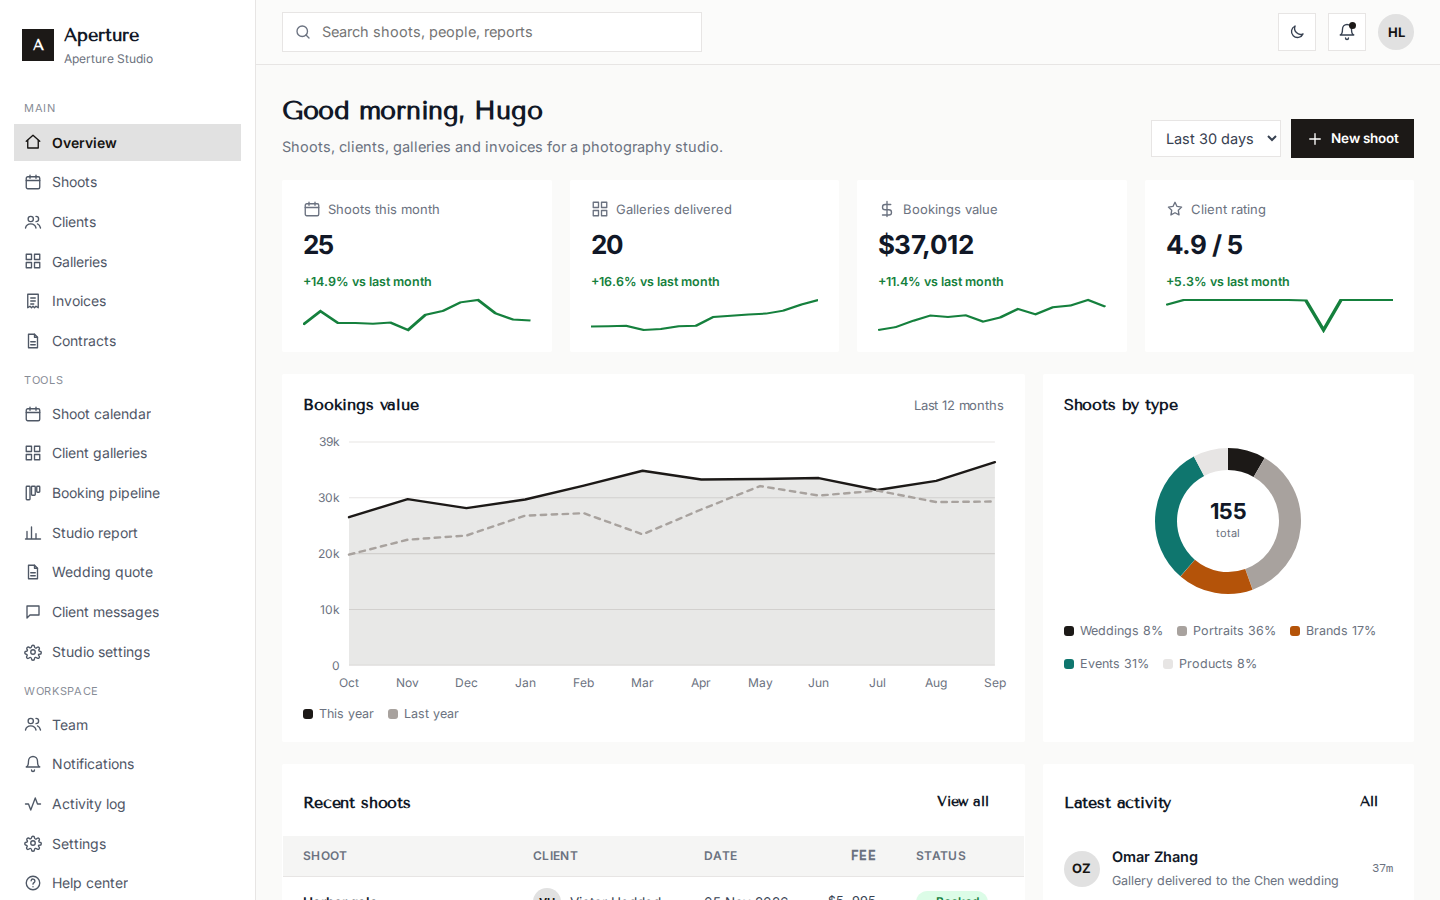Click the Notifications bell icon in sidebar
This screenshot has width=1440, height=900.
[x=33, y=764]
